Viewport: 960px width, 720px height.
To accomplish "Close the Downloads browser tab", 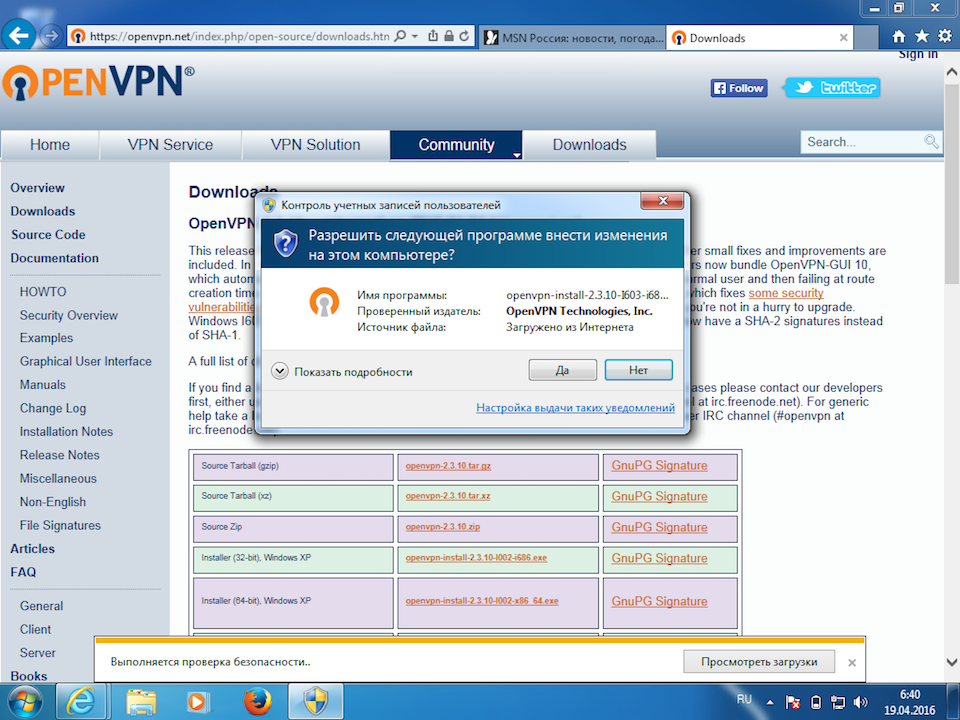I will (x=843, y=38).
